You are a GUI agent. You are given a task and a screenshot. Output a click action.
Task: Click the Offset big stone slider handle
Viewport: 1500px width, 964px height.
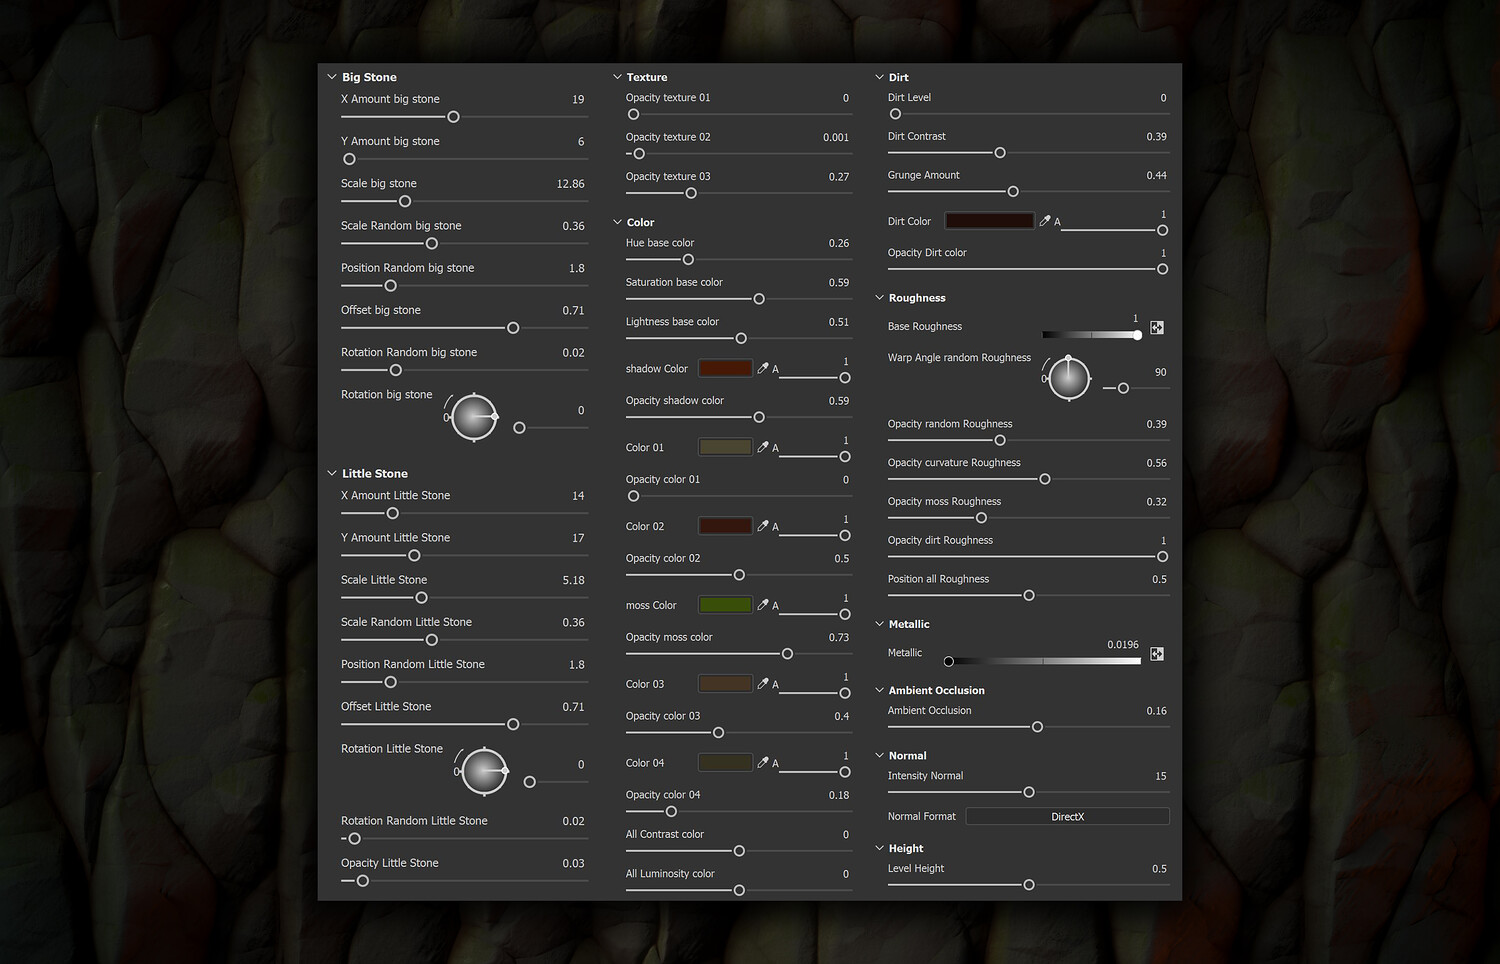[513, 328]
